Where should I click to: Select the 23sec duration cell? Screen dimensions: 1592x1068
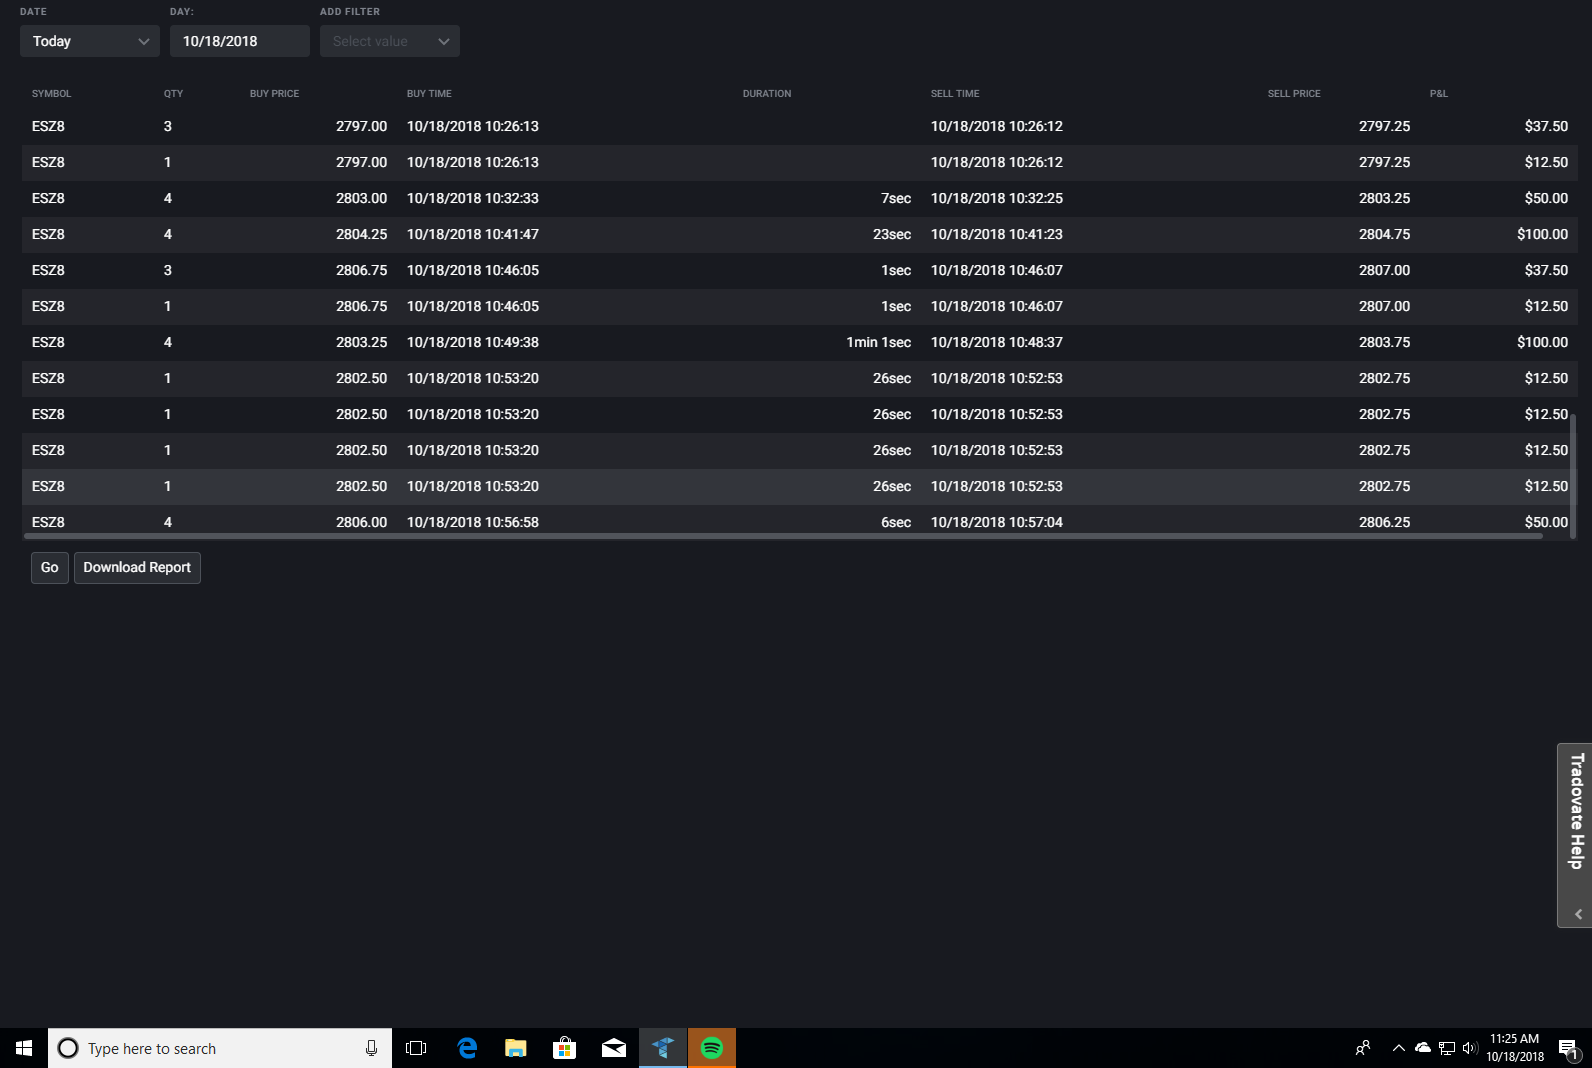(x=892, y=234)
